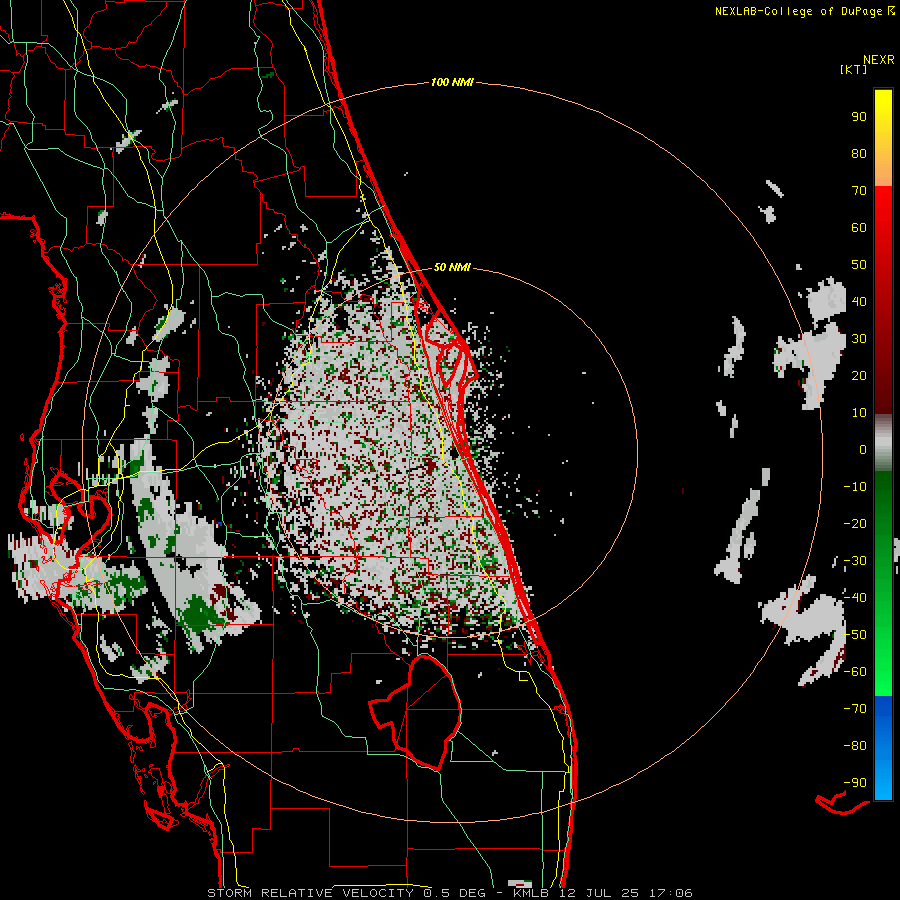This screenshot has height=900, width=900.
Task: Click the 17:06 timestamp
Action: [x=669, y=893]
